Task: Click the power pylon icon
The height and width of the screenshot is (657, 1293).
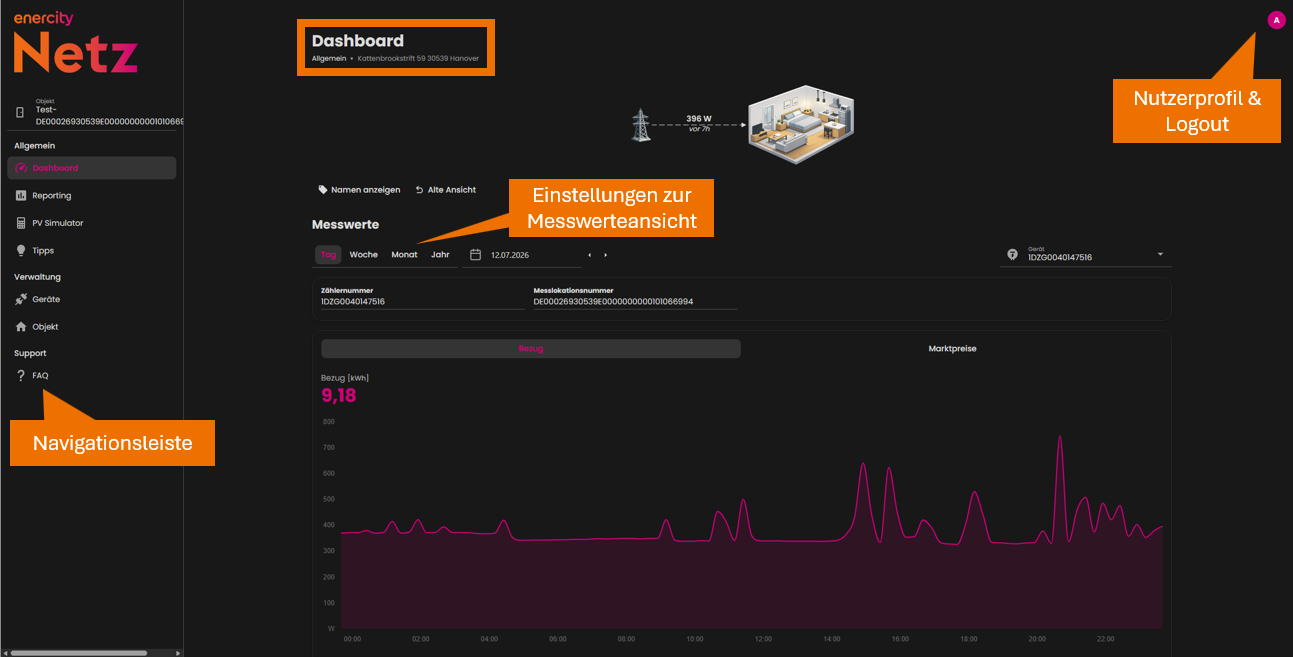Action: point(640,124)
